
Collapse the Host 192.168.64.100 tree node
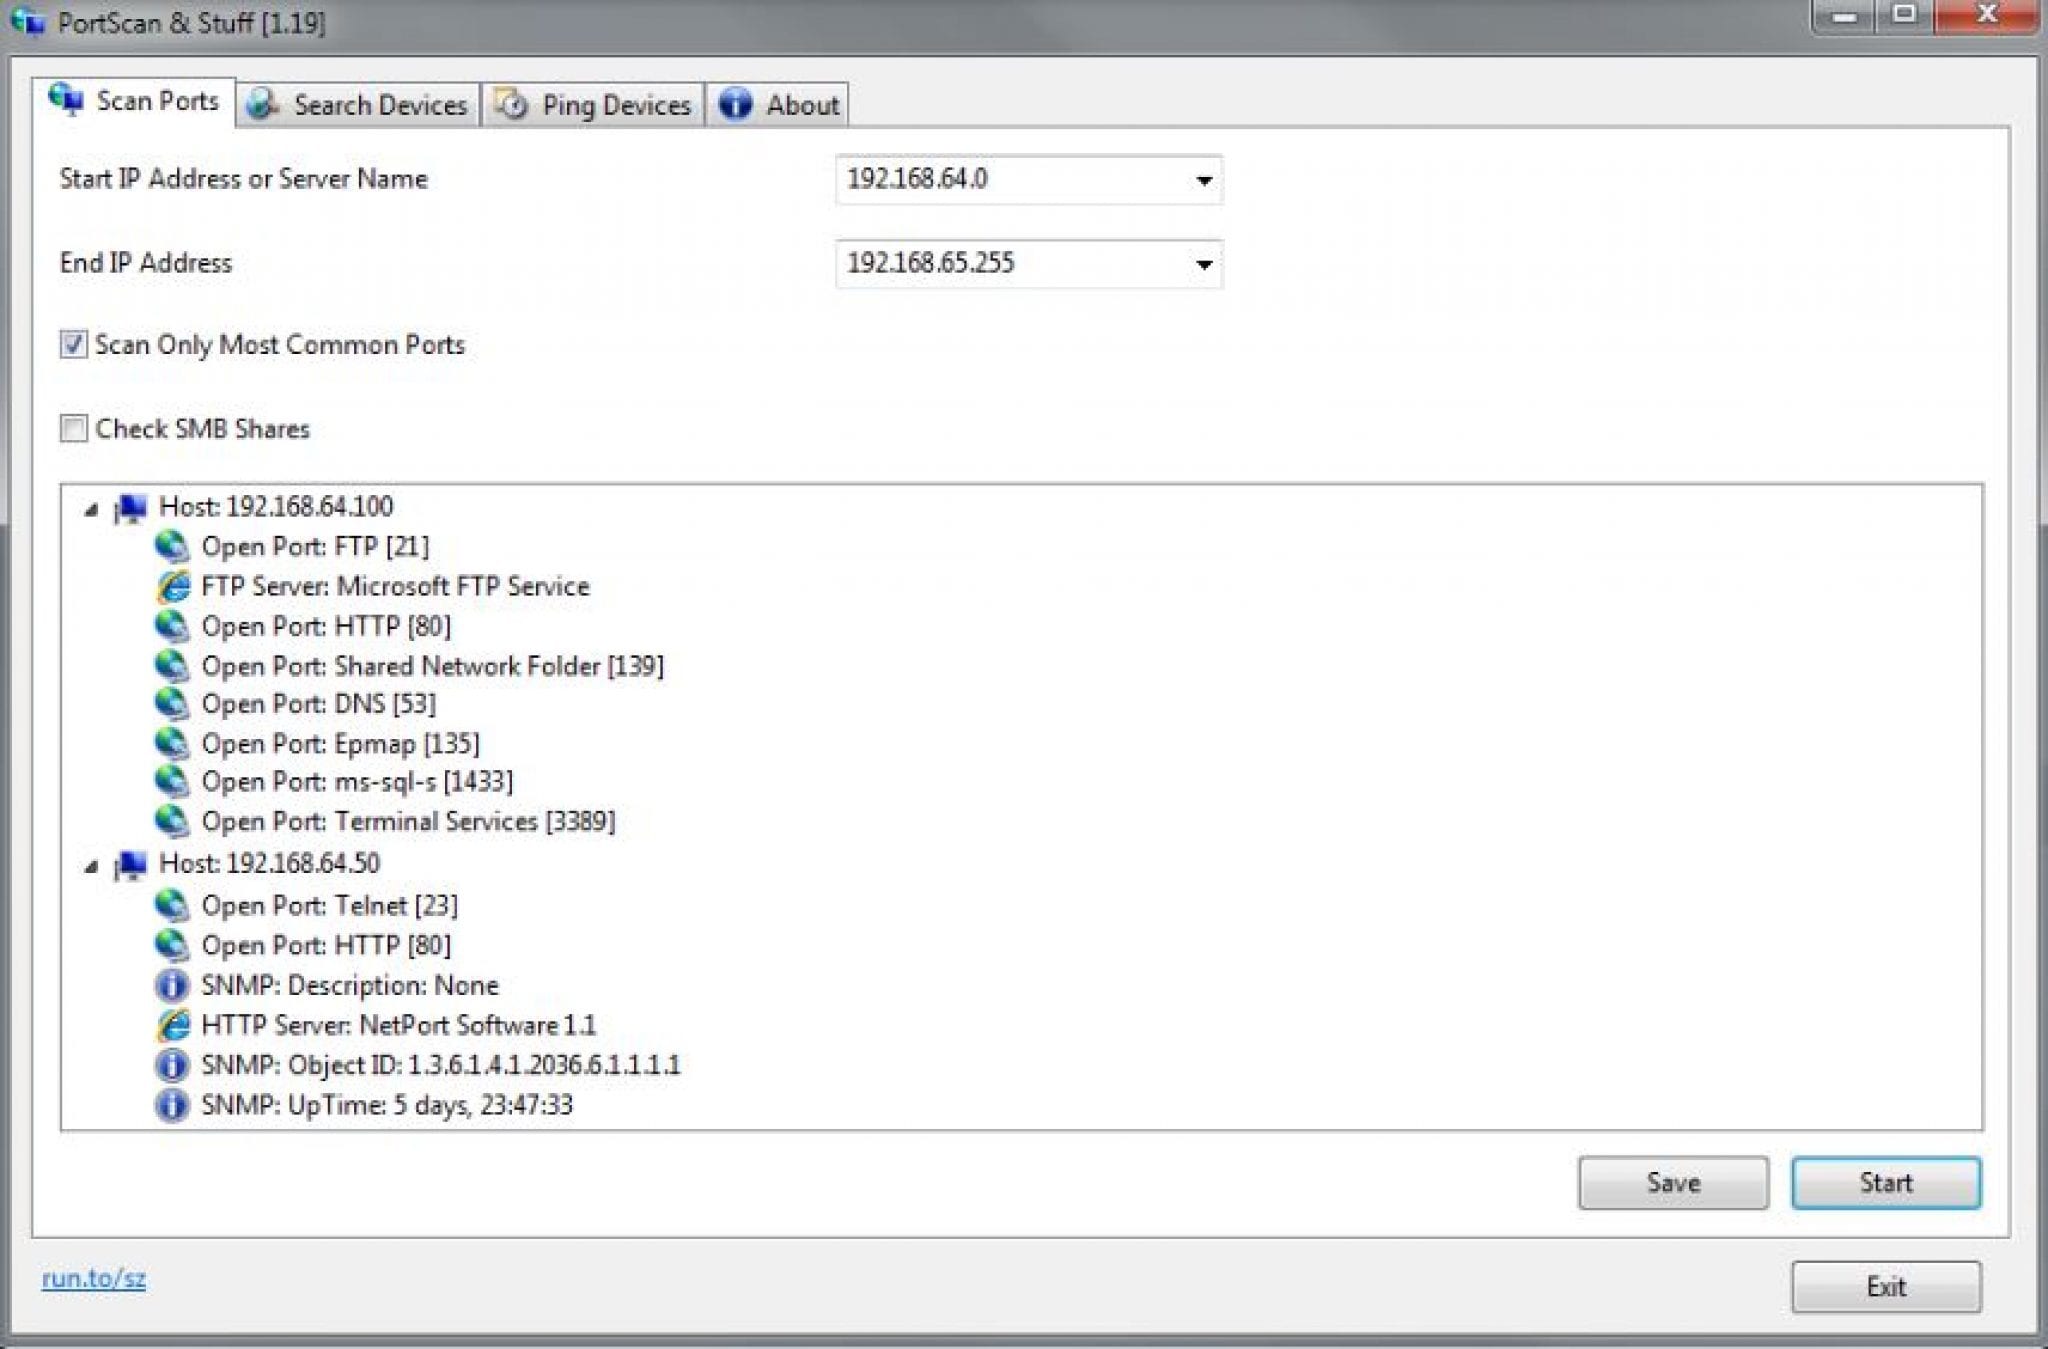click(91, 510)
